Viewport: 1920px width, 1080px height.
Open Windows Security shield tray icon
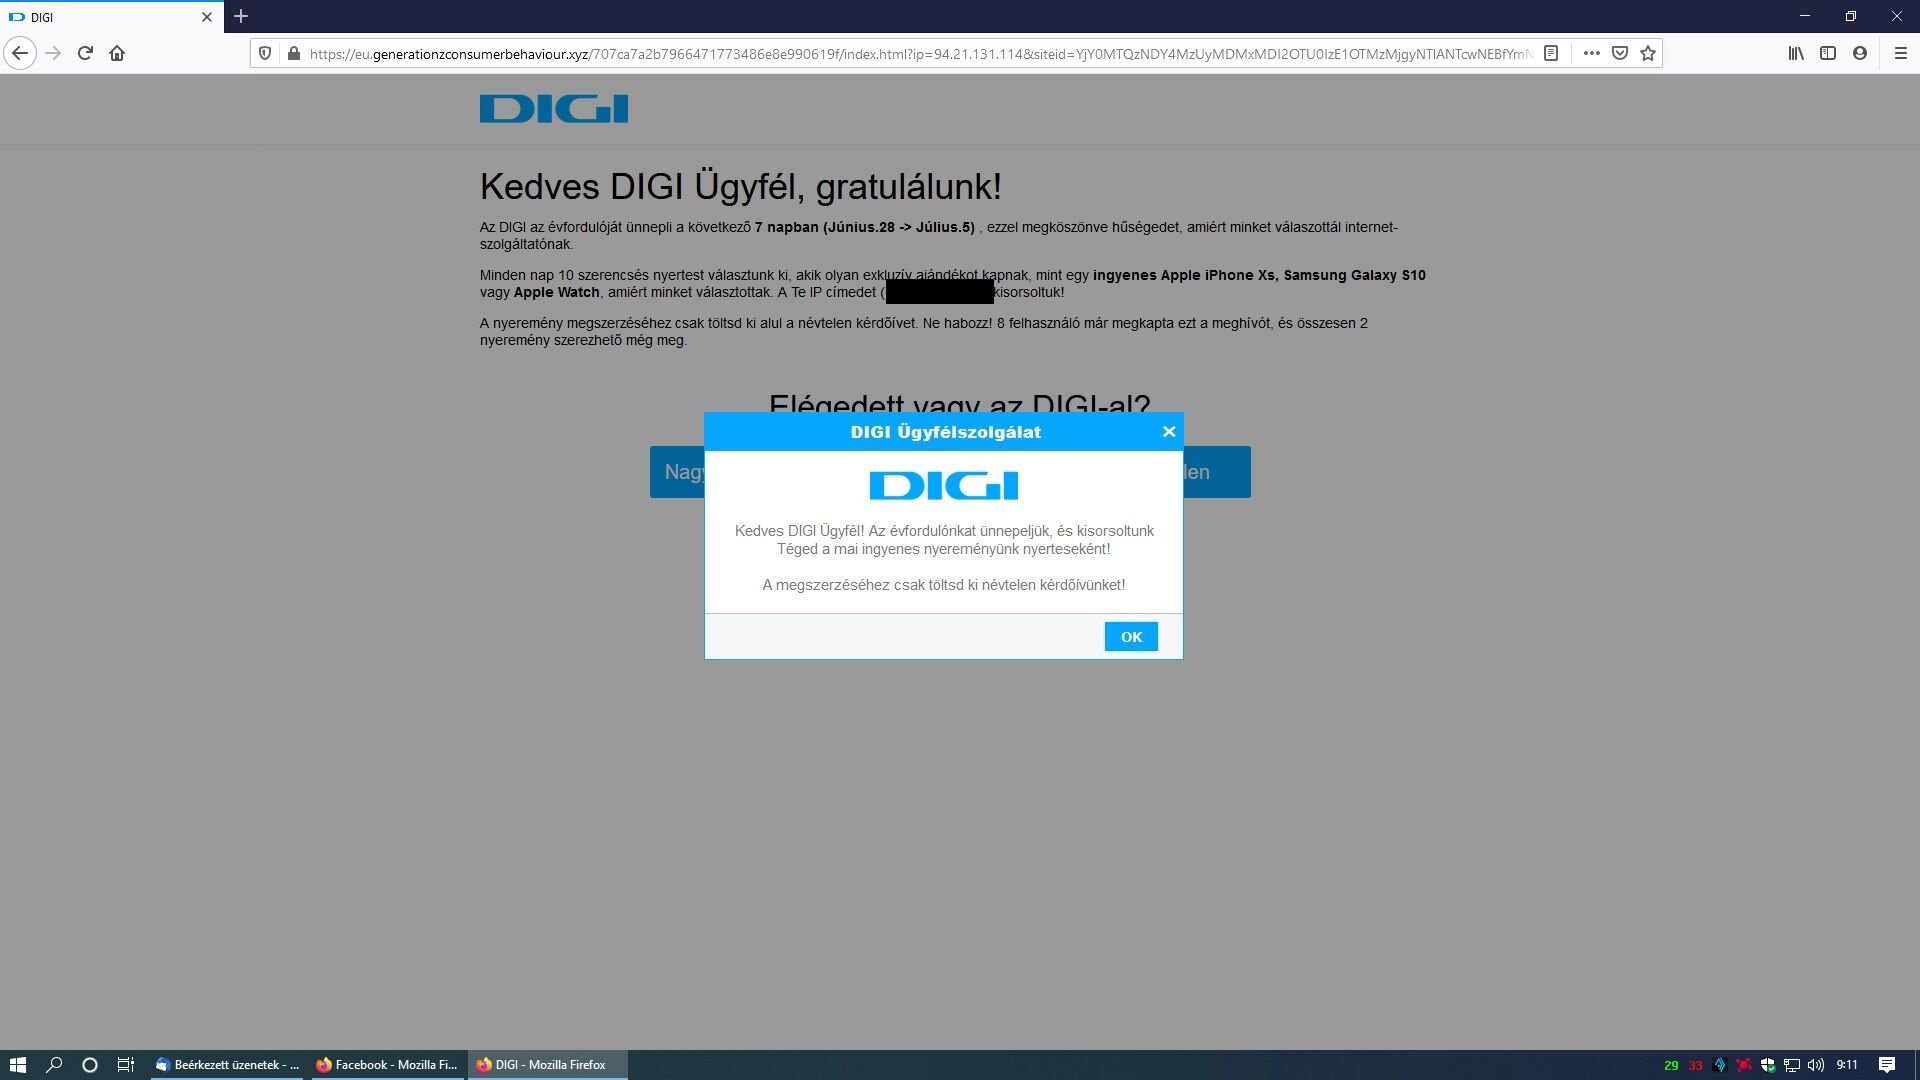(x=1768, y=1065)
